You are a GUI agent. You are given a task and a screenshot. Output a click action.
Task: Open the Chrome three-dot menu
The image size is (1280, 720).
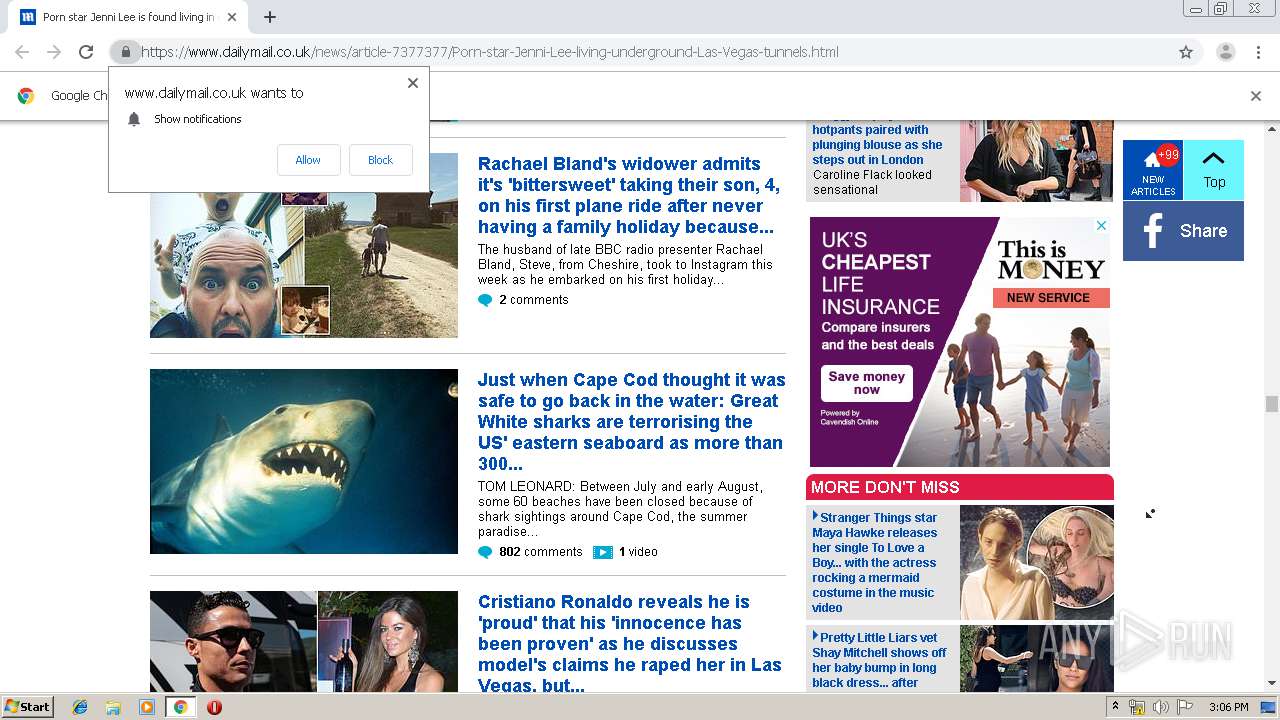click(x=1258, y=52)
